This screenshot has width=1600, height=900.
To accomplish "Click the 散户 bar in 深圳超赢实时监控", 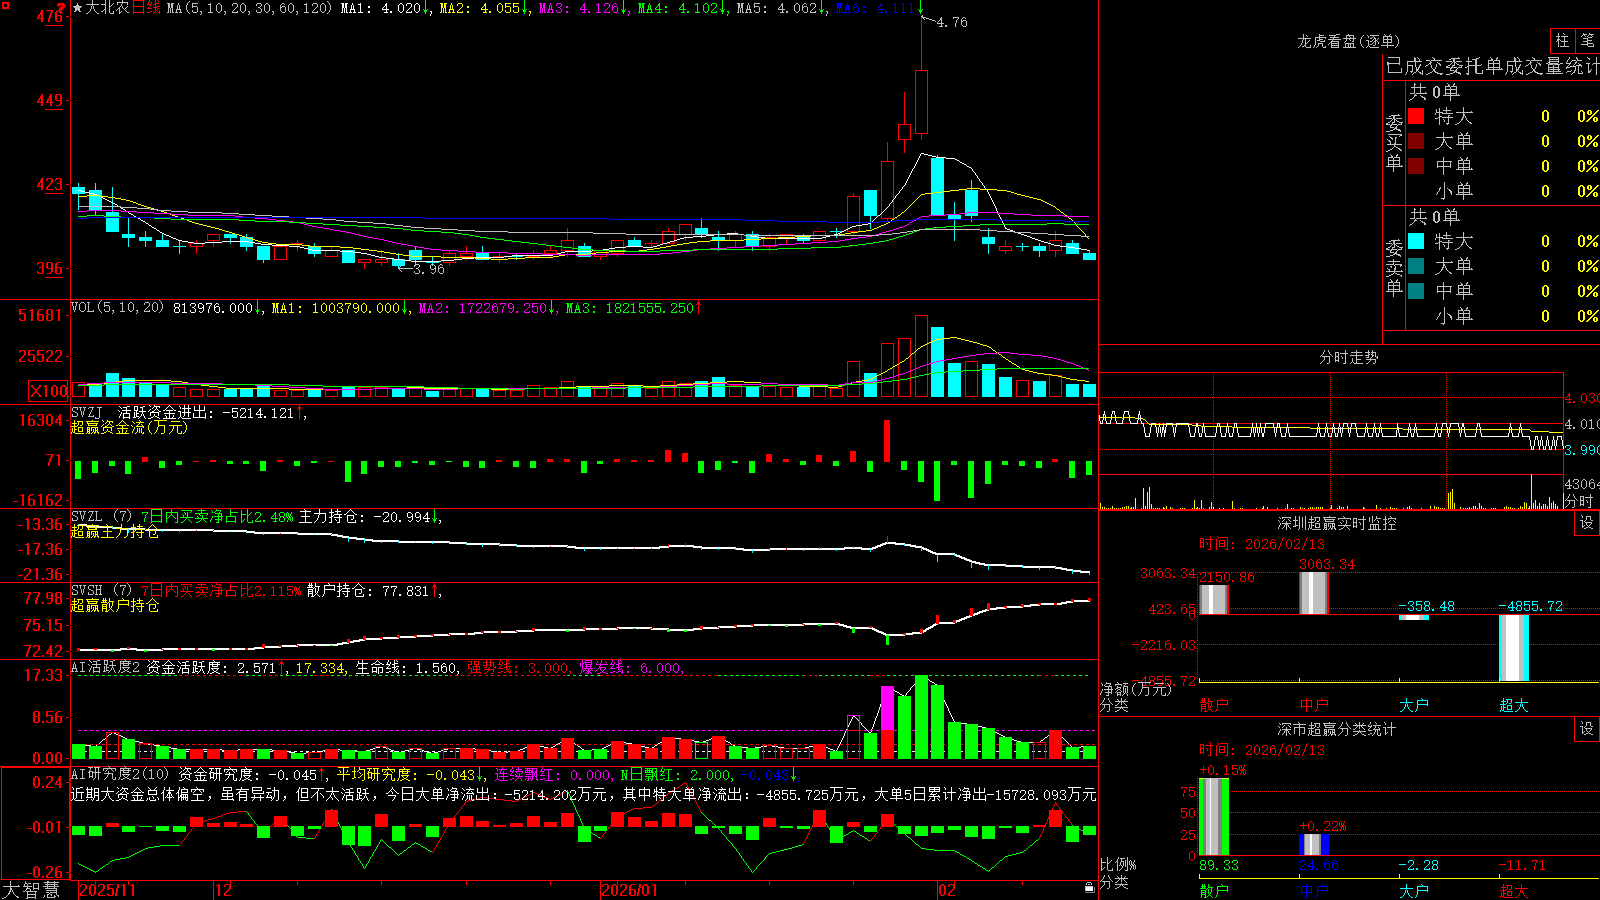I will pos(1213,600).
